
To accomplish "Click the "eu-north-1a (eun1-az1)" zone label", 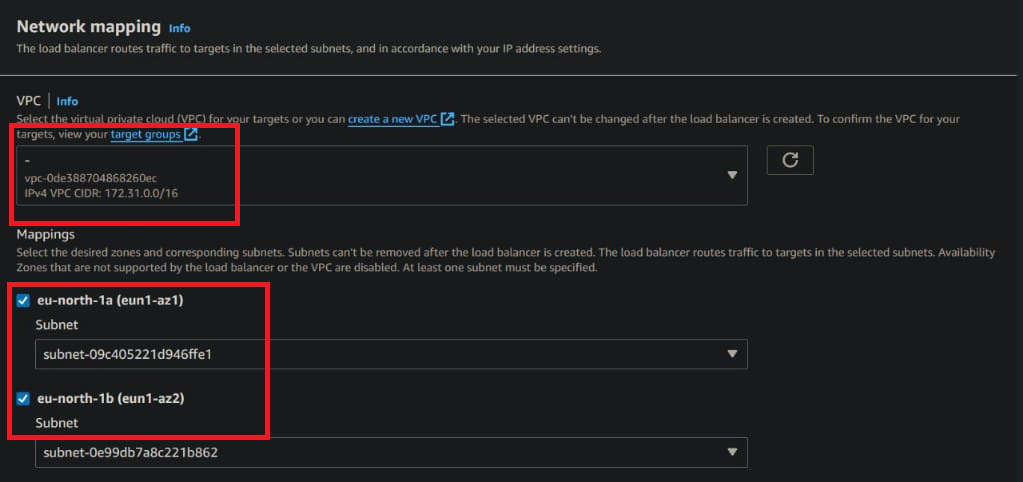I will (x=110, y=302).
